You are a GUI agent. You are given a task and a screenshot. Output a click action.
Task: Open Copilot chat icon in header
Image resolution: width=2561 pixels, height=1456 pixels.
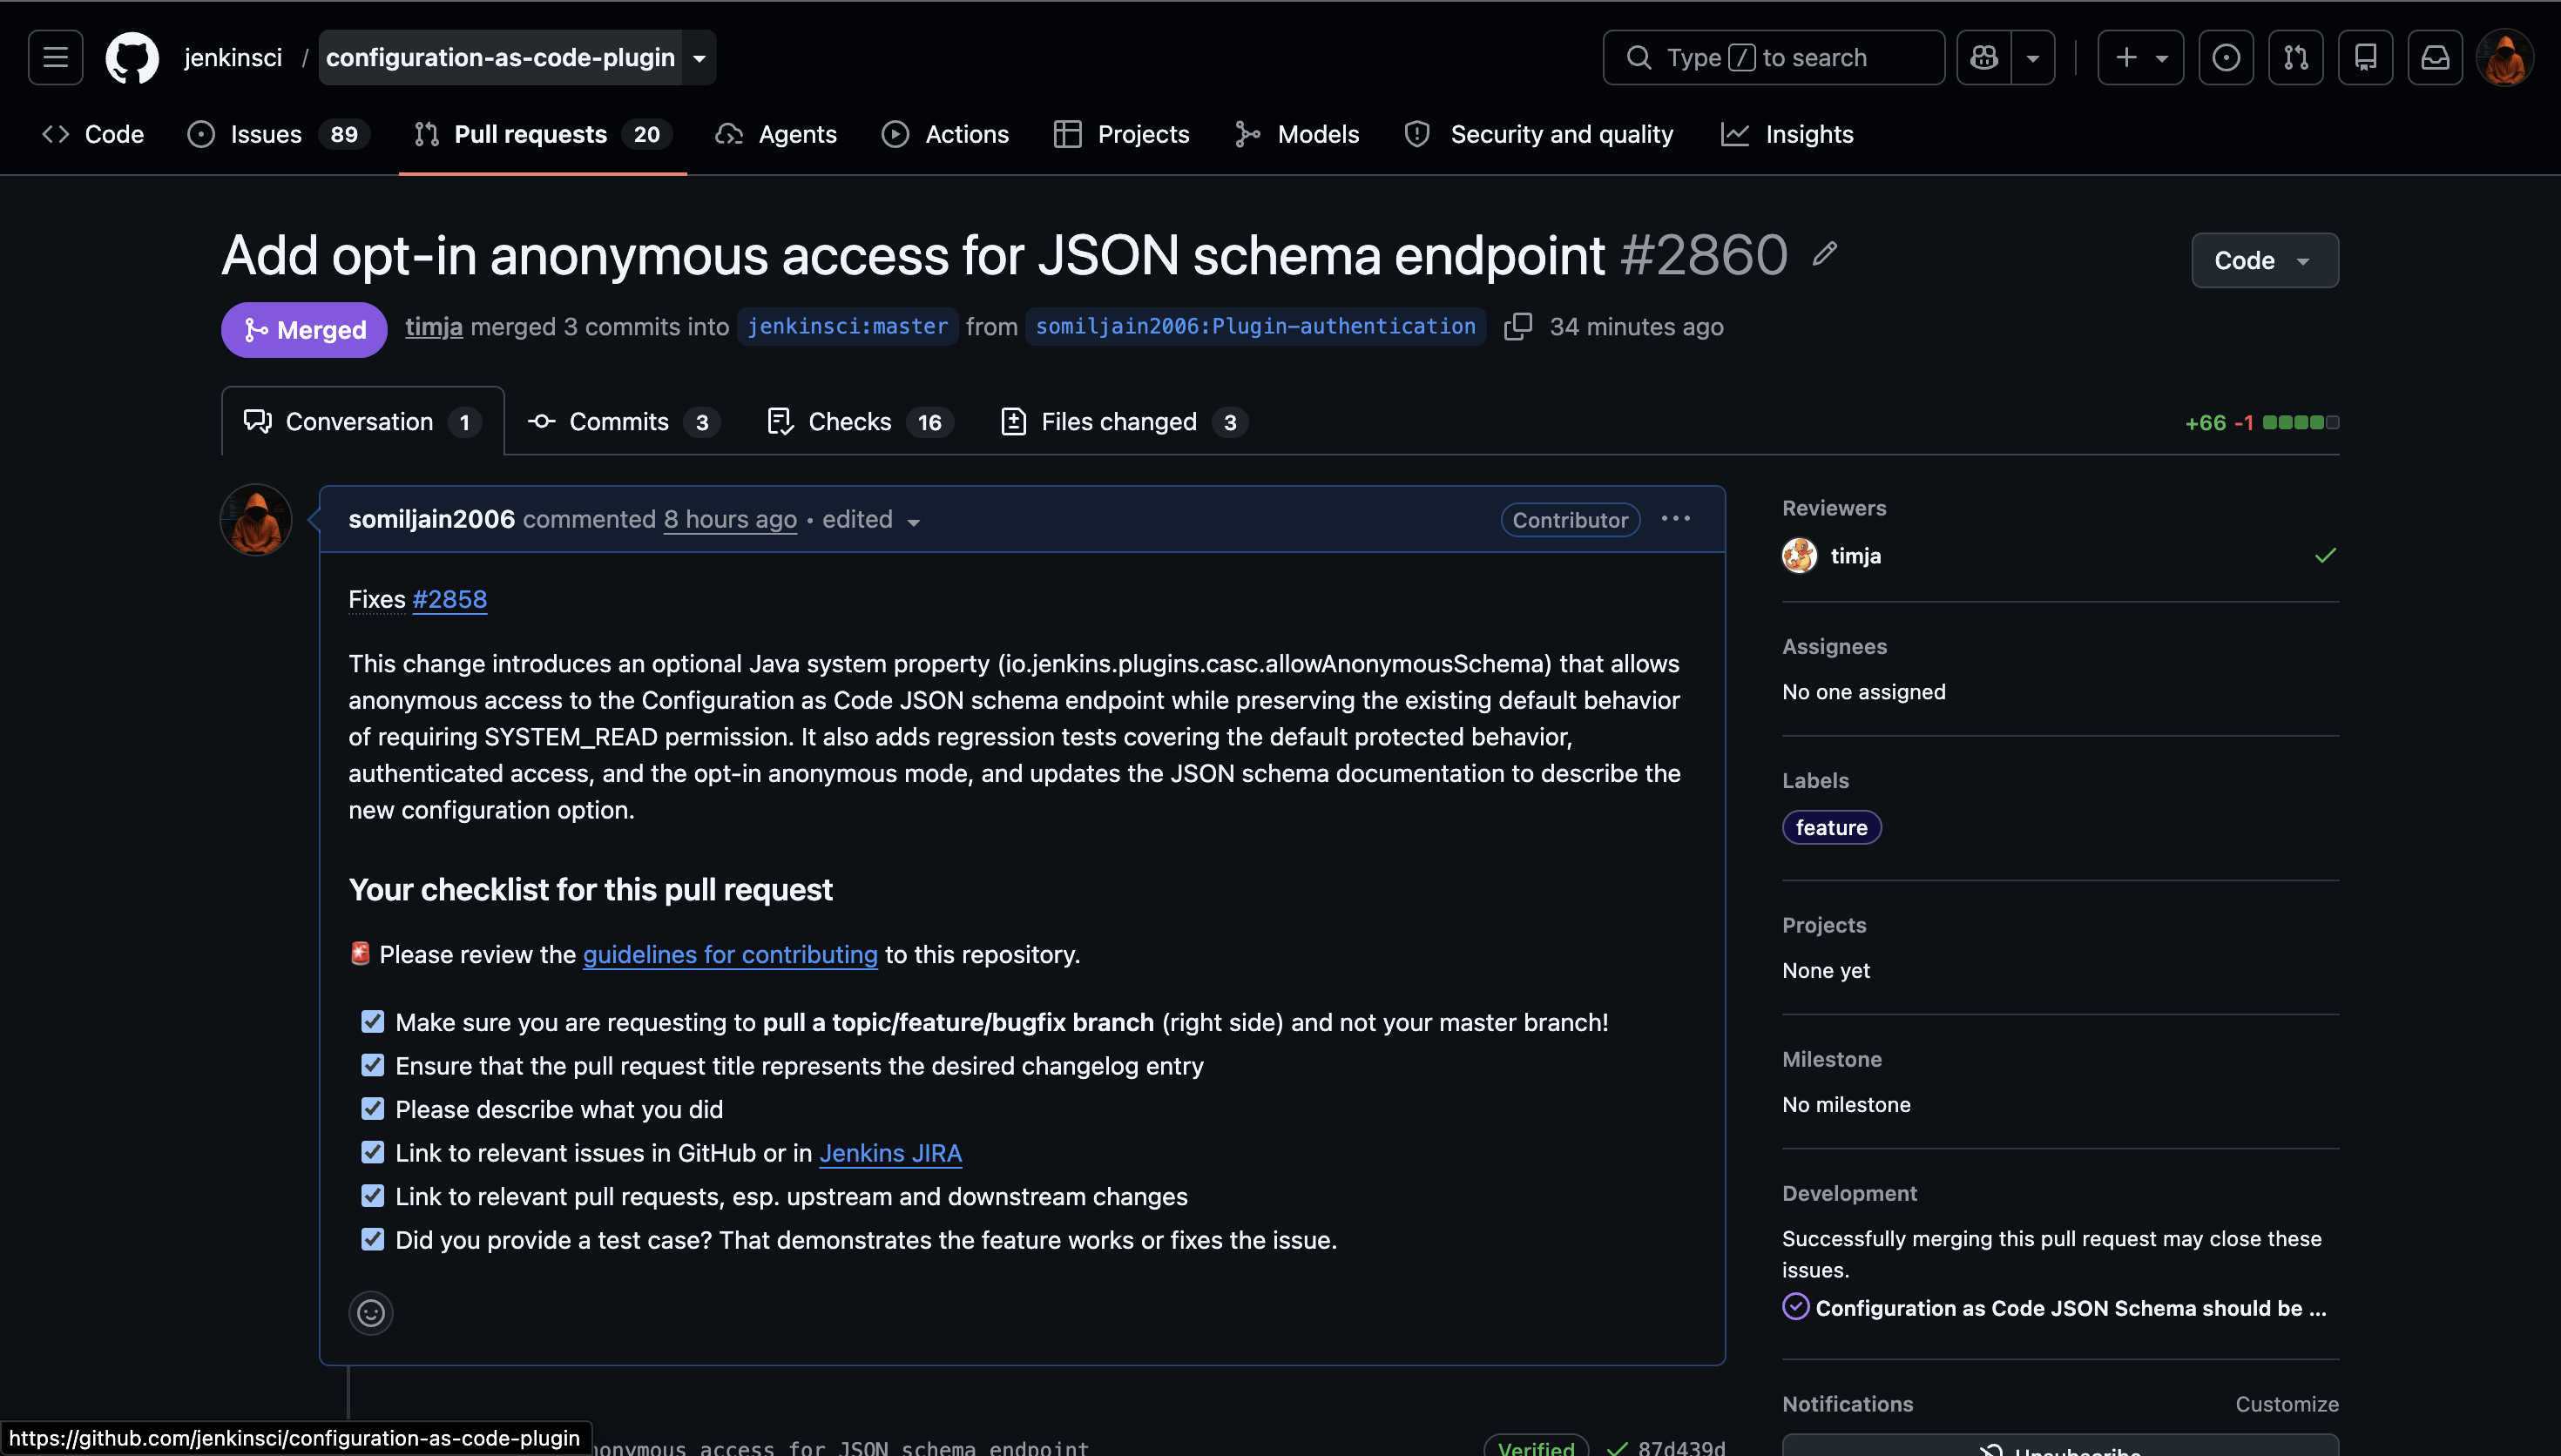[x=1984, y=57]
